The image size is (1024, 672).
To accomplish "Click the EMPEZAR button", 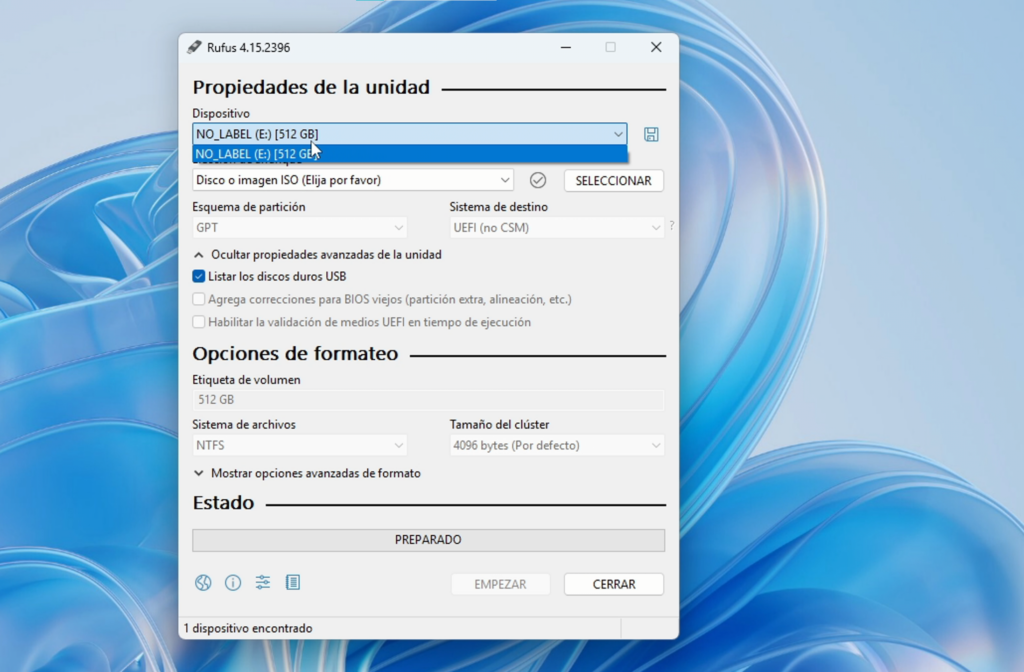I will point(500,584).
